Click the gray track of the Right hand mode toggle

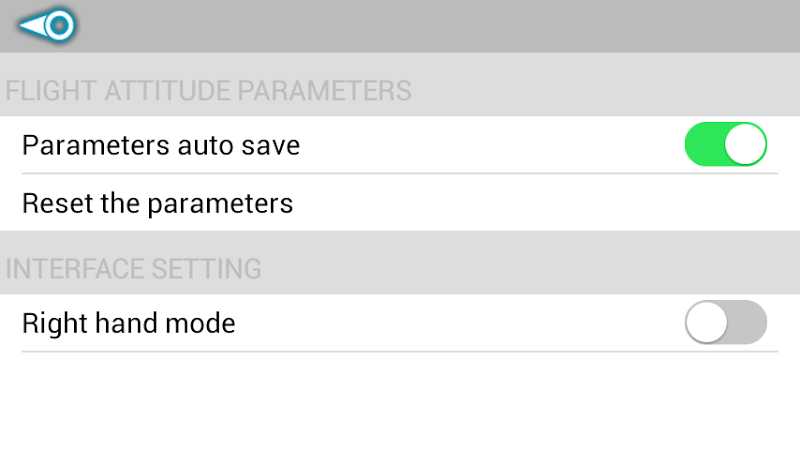tap(748, 322)
